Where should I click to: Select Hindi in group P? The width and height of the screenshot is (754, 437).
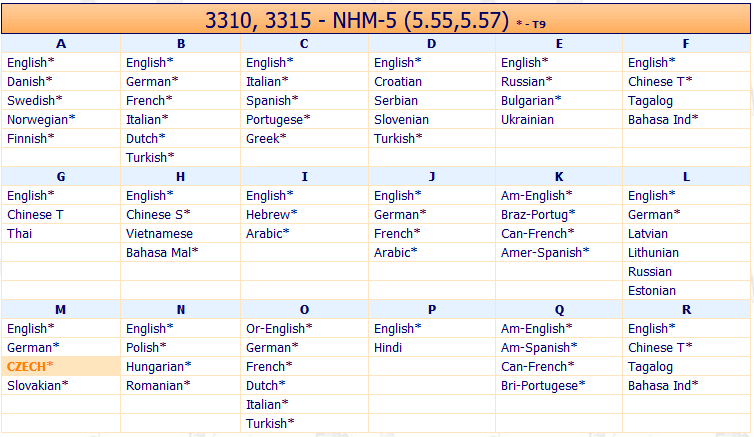point(388,348)
